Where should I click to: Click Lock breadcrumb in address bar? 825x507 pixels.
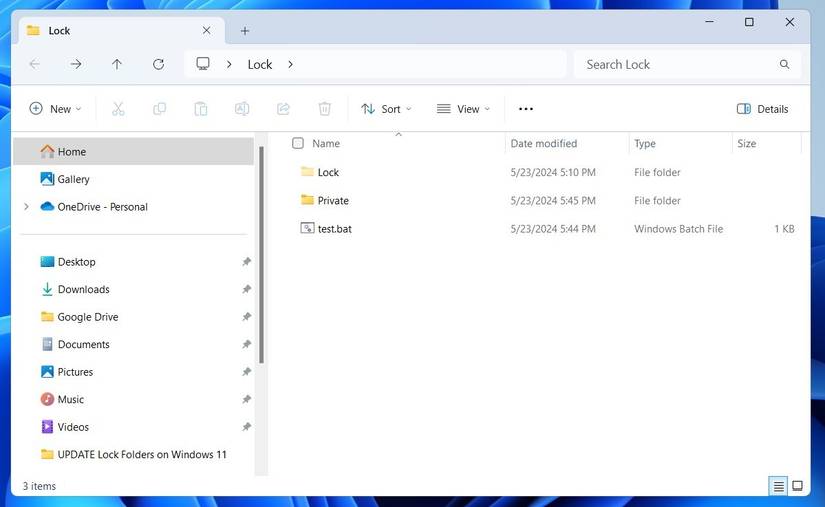click(x=260, y=64)
